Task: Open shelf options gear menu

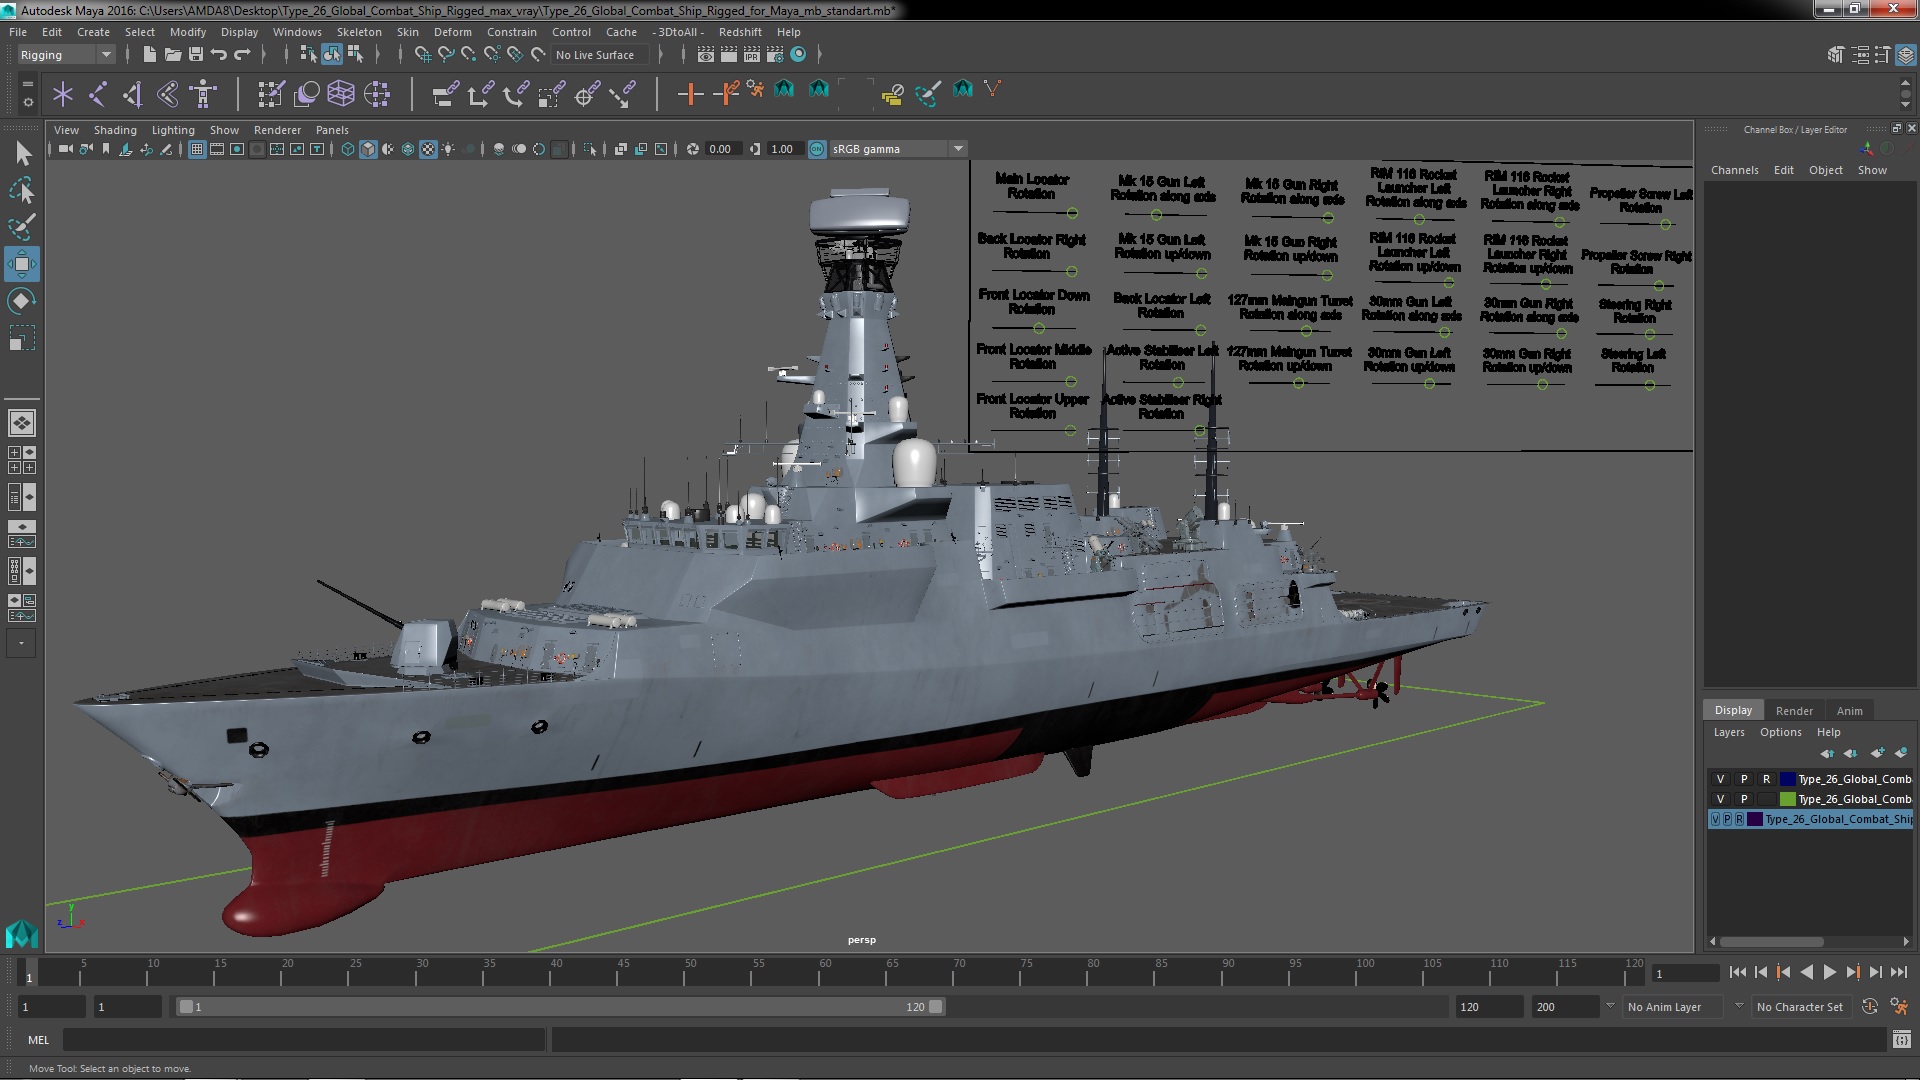Action: tap(27, 102)
